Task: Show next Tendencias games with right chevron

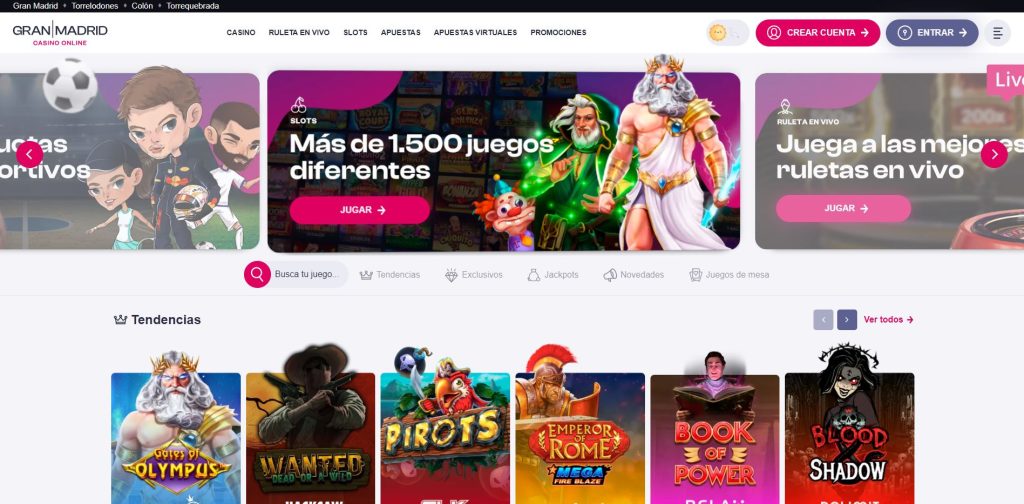Action: (x=847, y=320)
